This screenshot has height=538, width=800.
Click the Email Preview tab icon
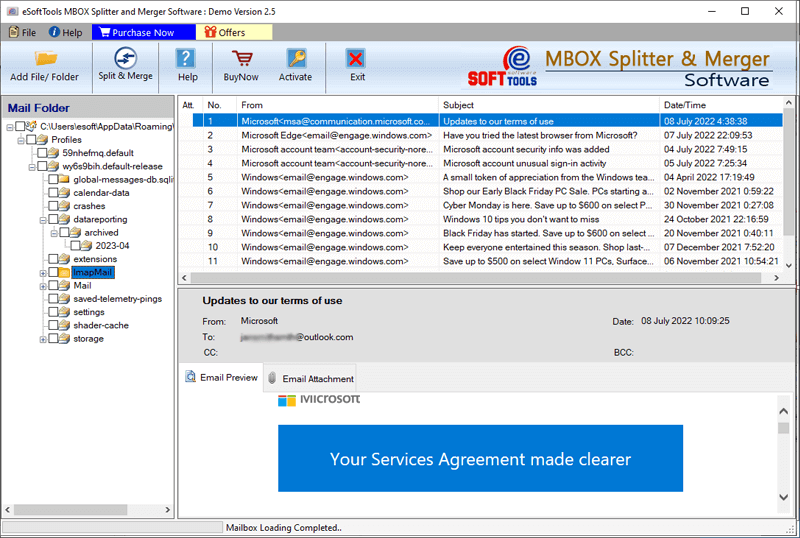(x=190, y=377)
